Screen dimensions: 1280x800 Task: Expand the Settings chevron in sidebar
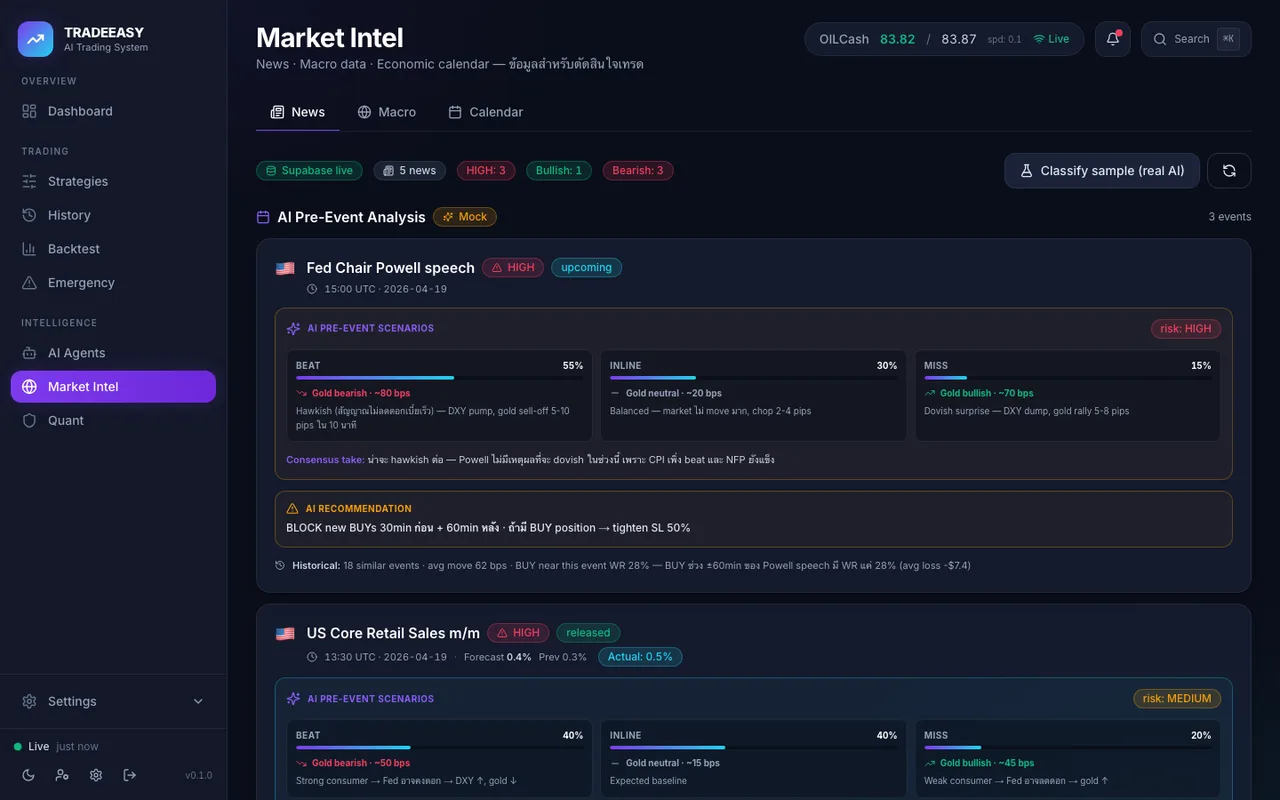click(198, 701)
